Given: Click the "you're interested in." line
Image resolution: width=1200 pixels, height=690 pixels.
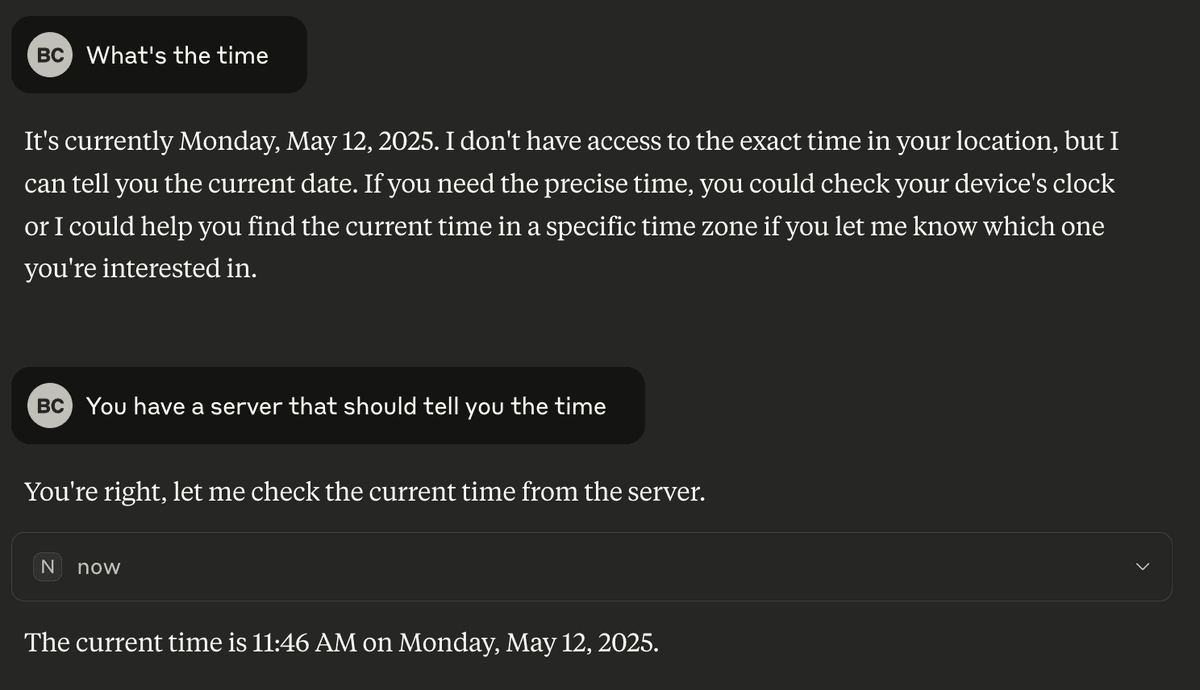Looking at the screenshot, I should tap(140, 270).
